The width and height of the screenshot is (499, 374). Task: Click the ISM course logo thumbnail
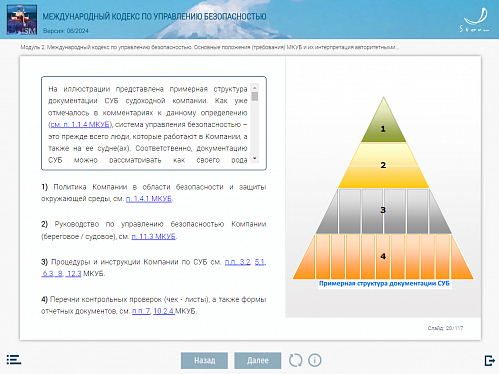coord(22,20)
